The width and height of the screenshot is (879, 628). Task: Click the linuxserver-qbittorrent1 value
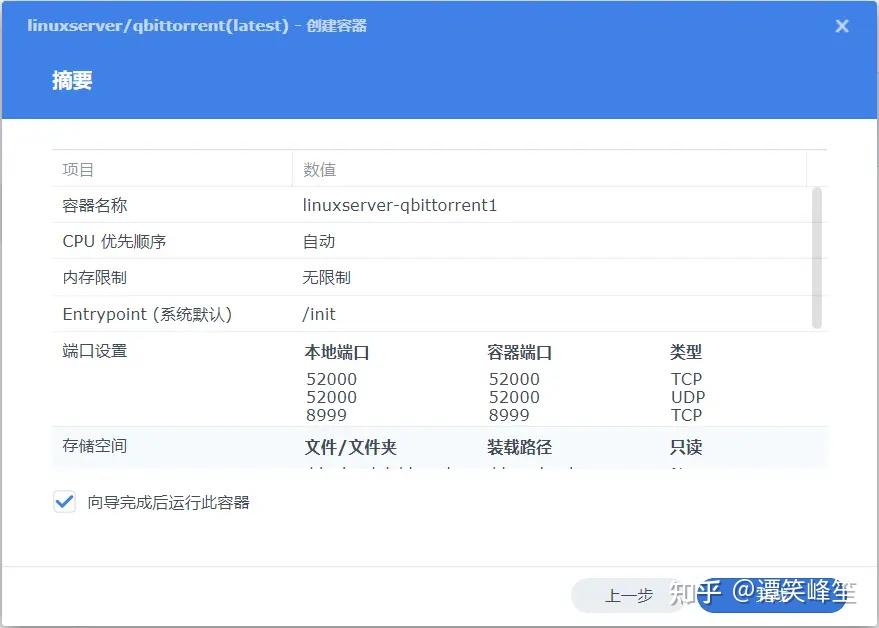click(400, 205)
